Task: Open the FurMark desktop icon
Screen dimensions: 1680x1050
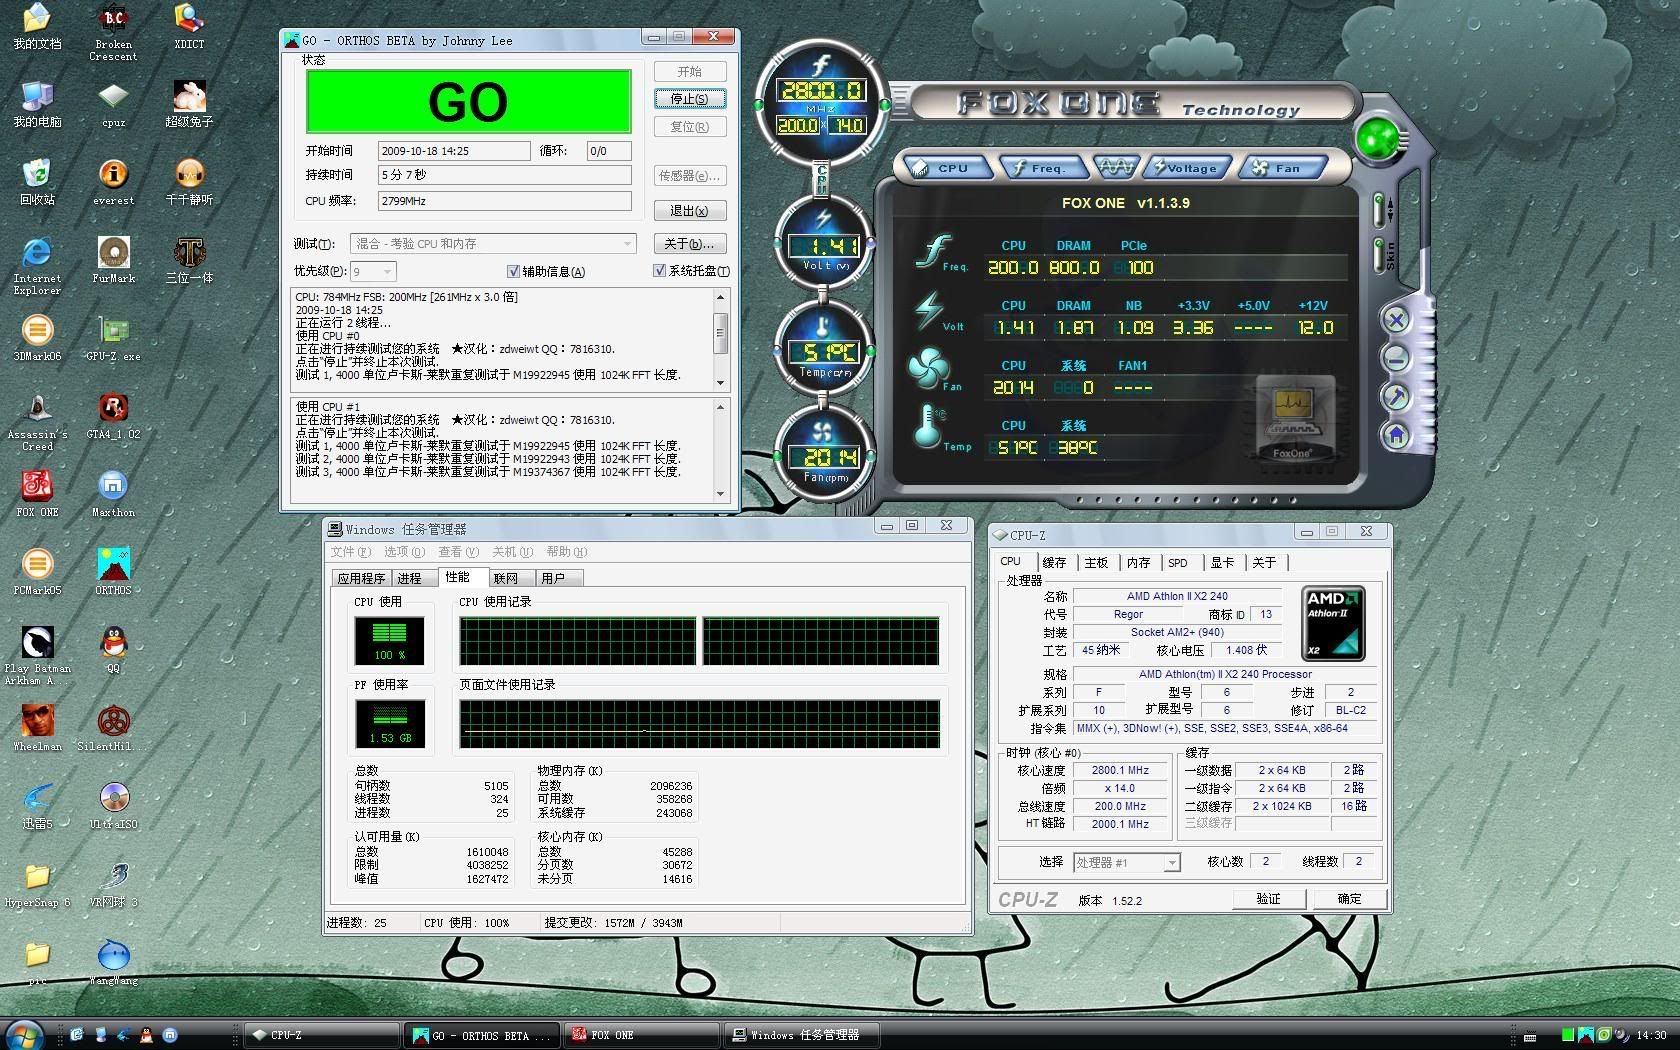Action: [113, 254]
